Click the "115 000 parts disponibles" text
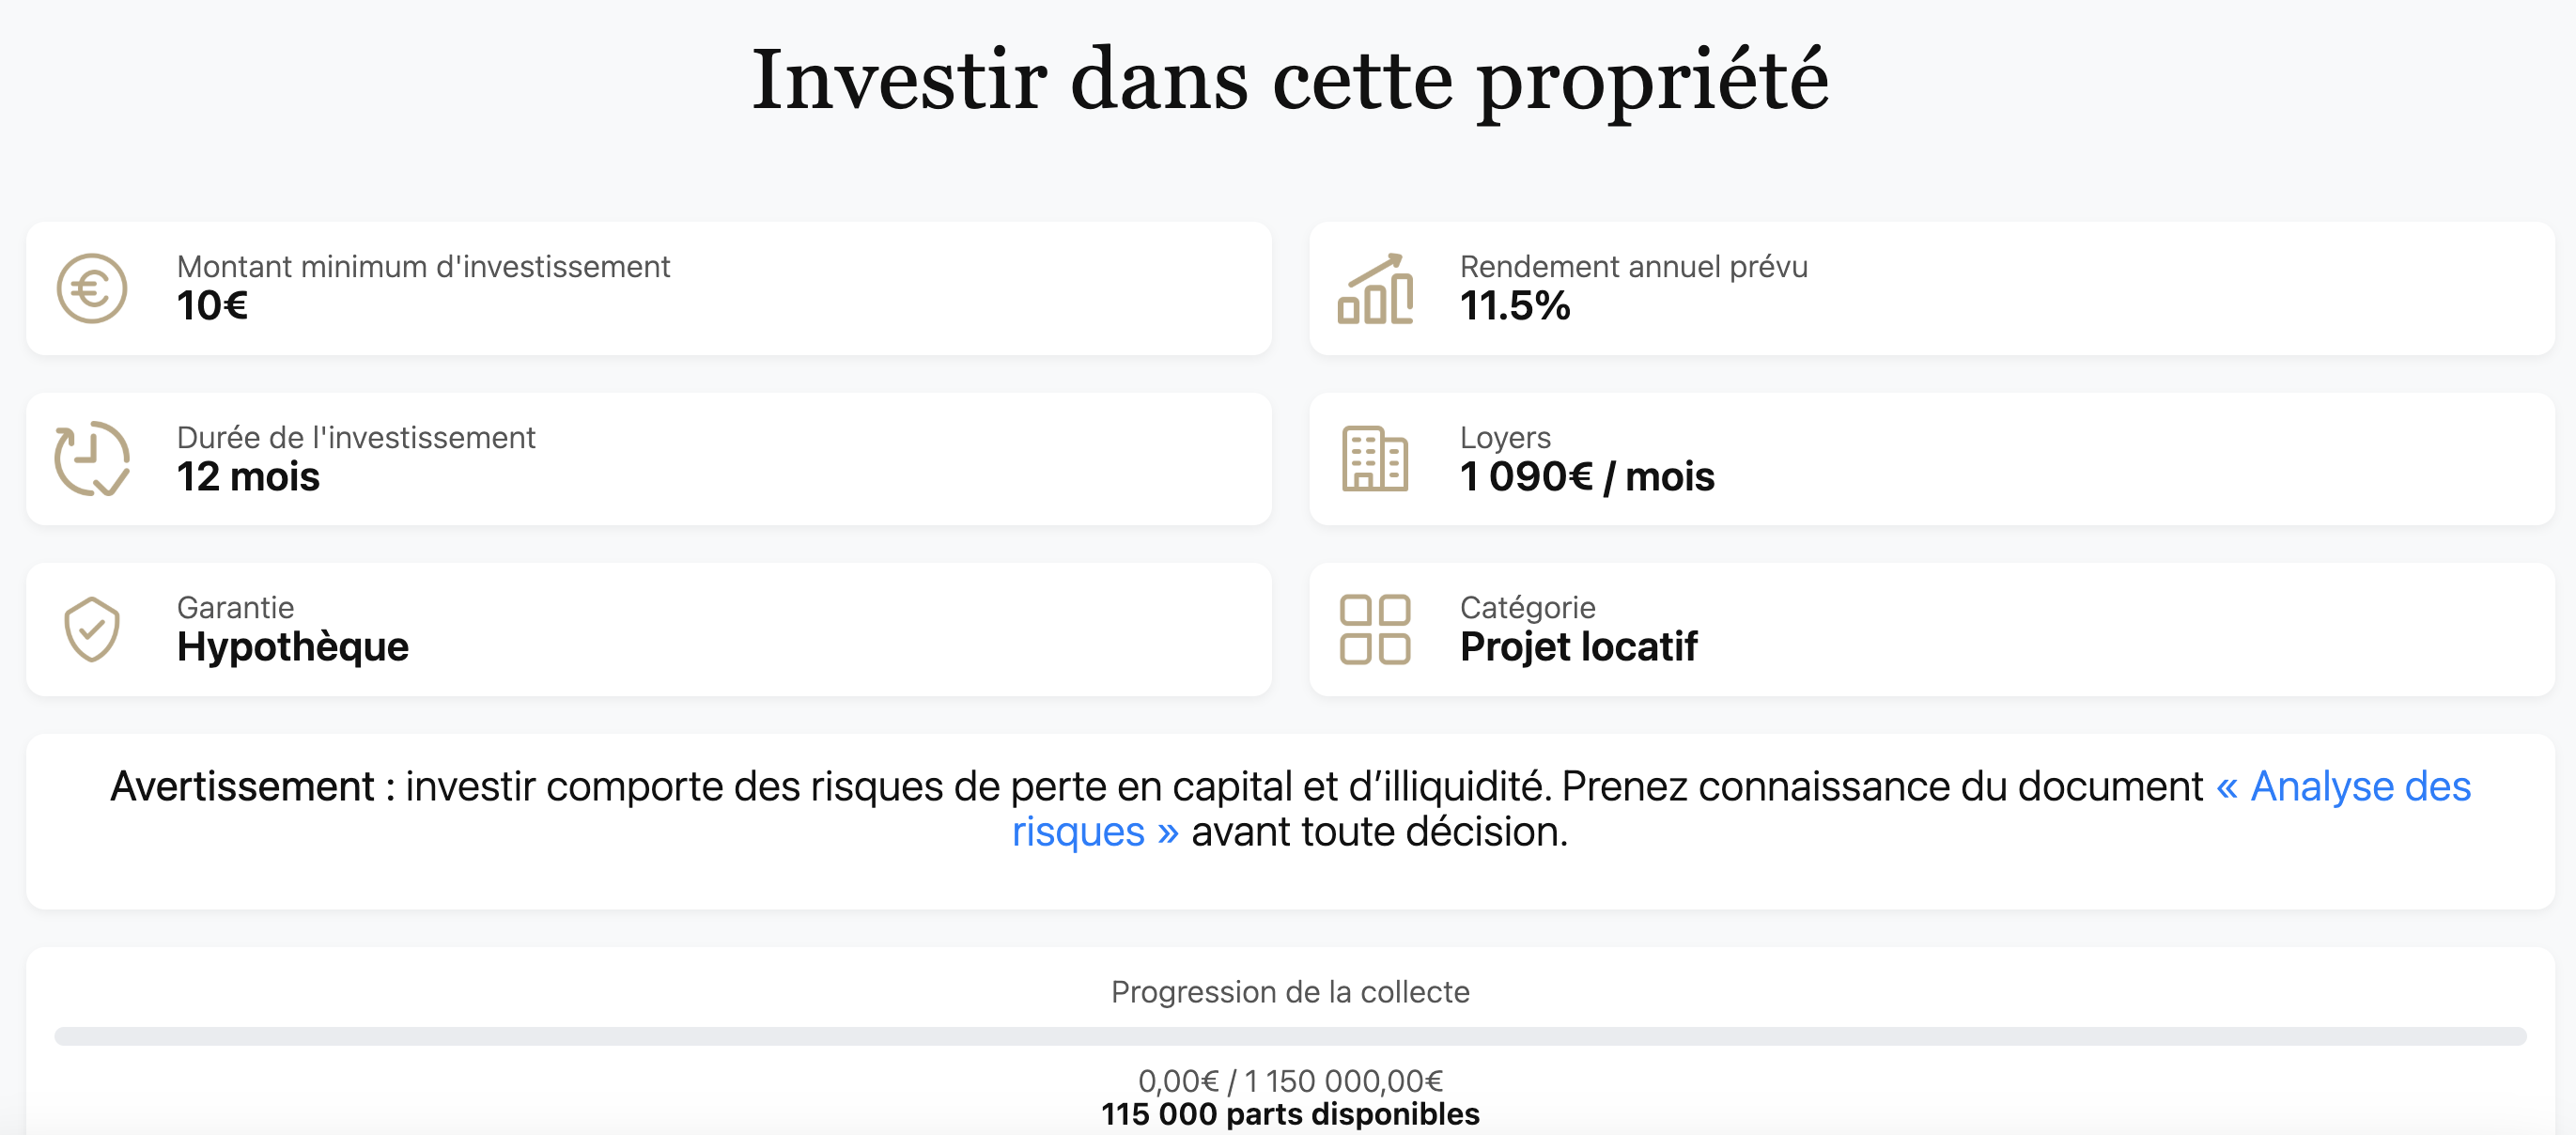2576x1135 pixels. tap(1290, 1114)
